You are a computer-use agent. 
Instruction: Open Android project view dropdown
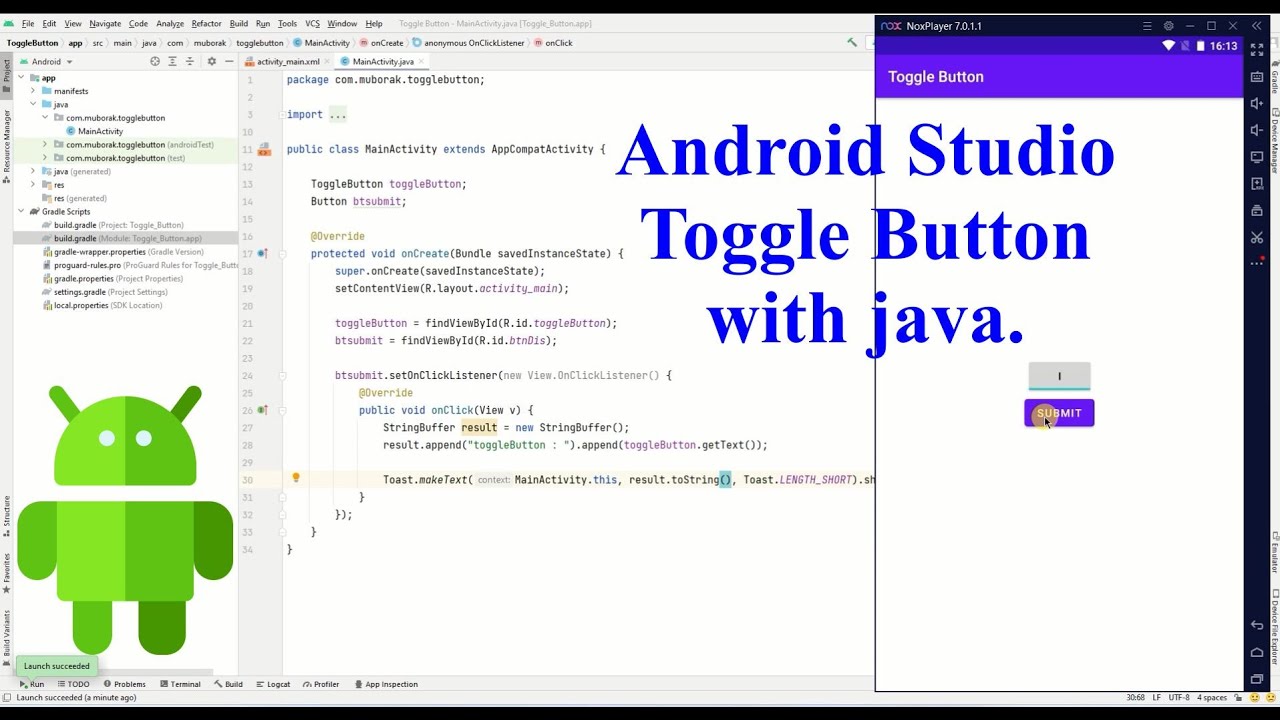tap(46, 61)
